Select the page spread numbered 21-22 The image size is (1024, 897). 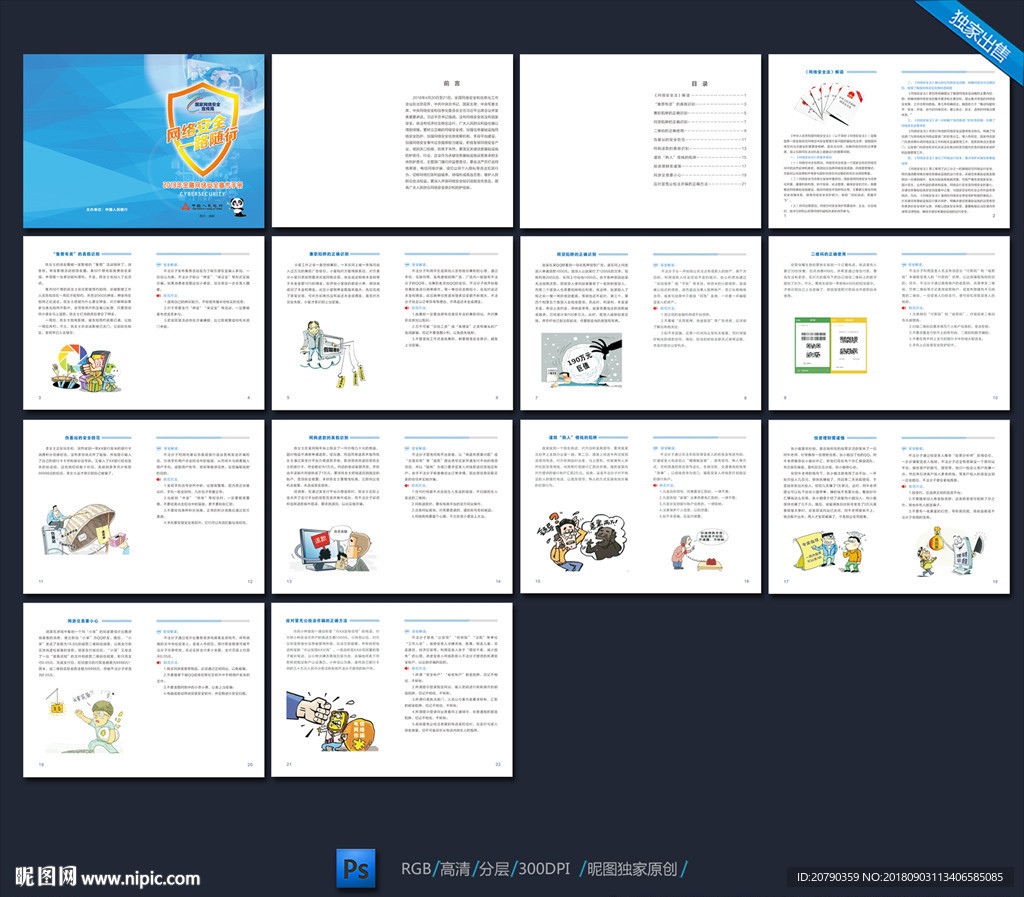point(392,690)
